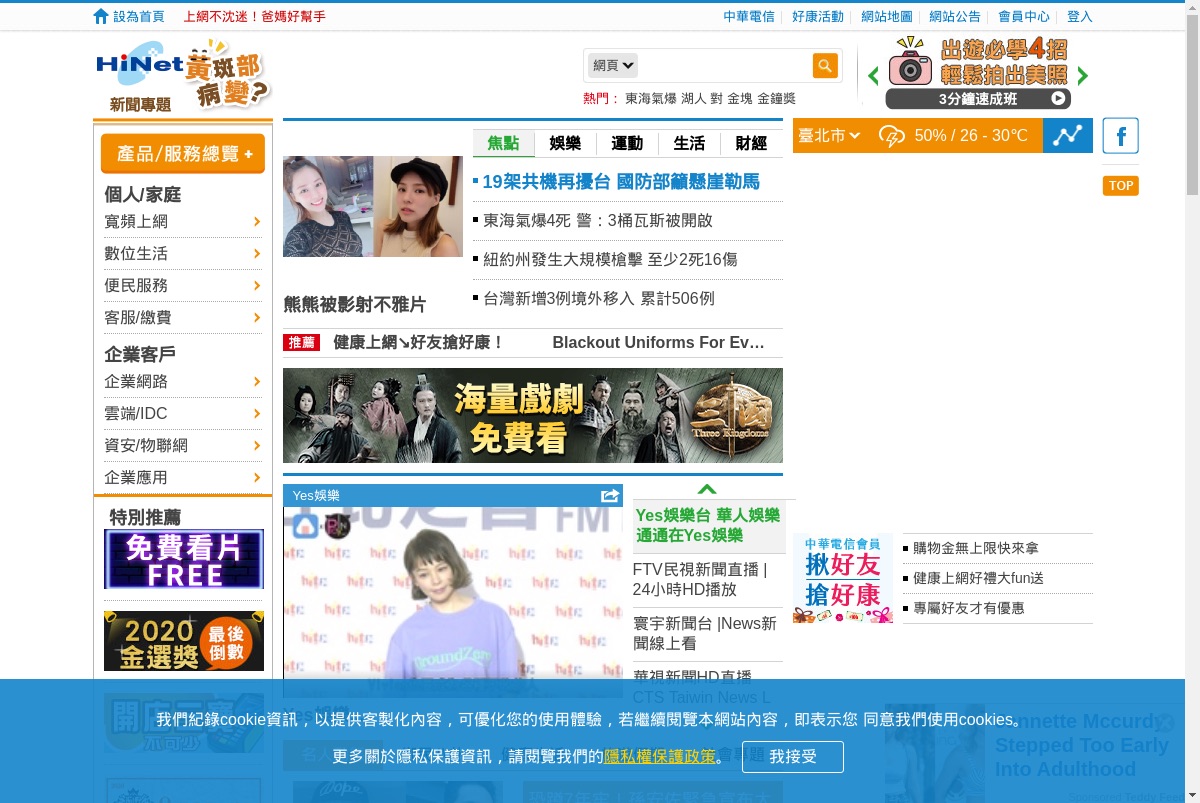Click the orange search magnifier button
The width and height of the screenshot is (1200, 803).
tap(825, 66)
